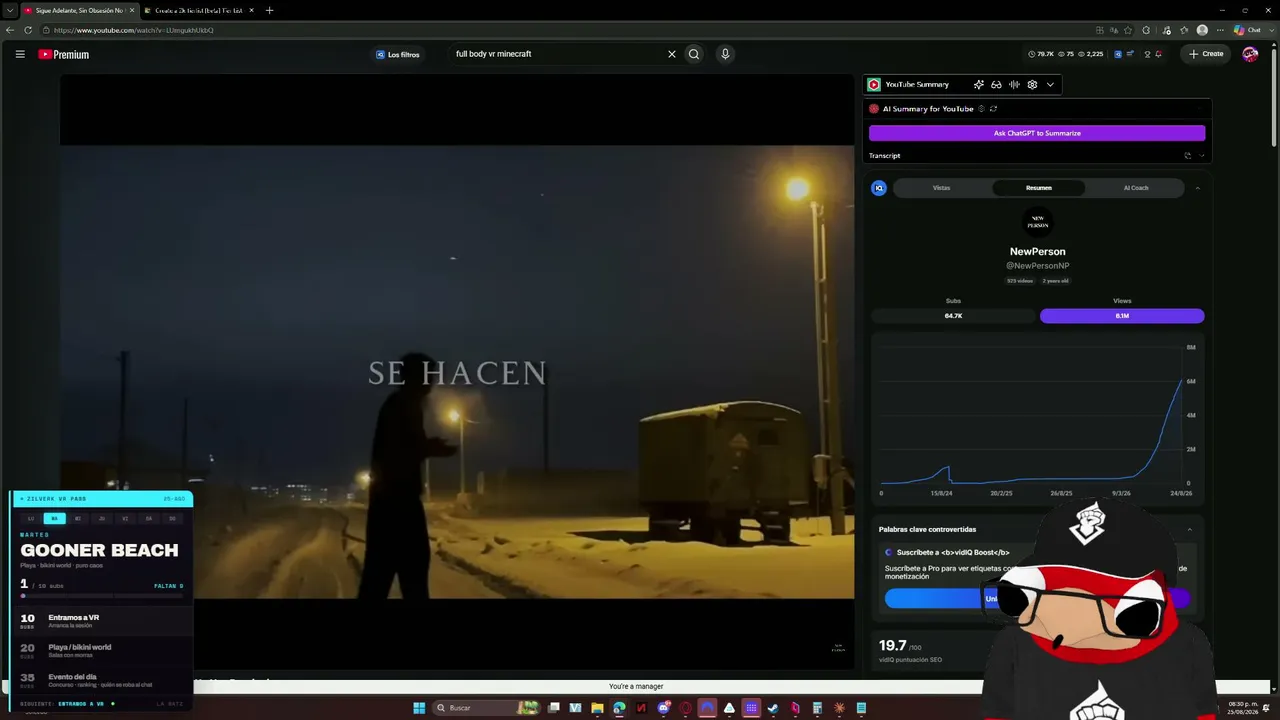Start voice search with the microphone
The height and width of the screenshot is (720, 1280).
click(x=725, y=54)
